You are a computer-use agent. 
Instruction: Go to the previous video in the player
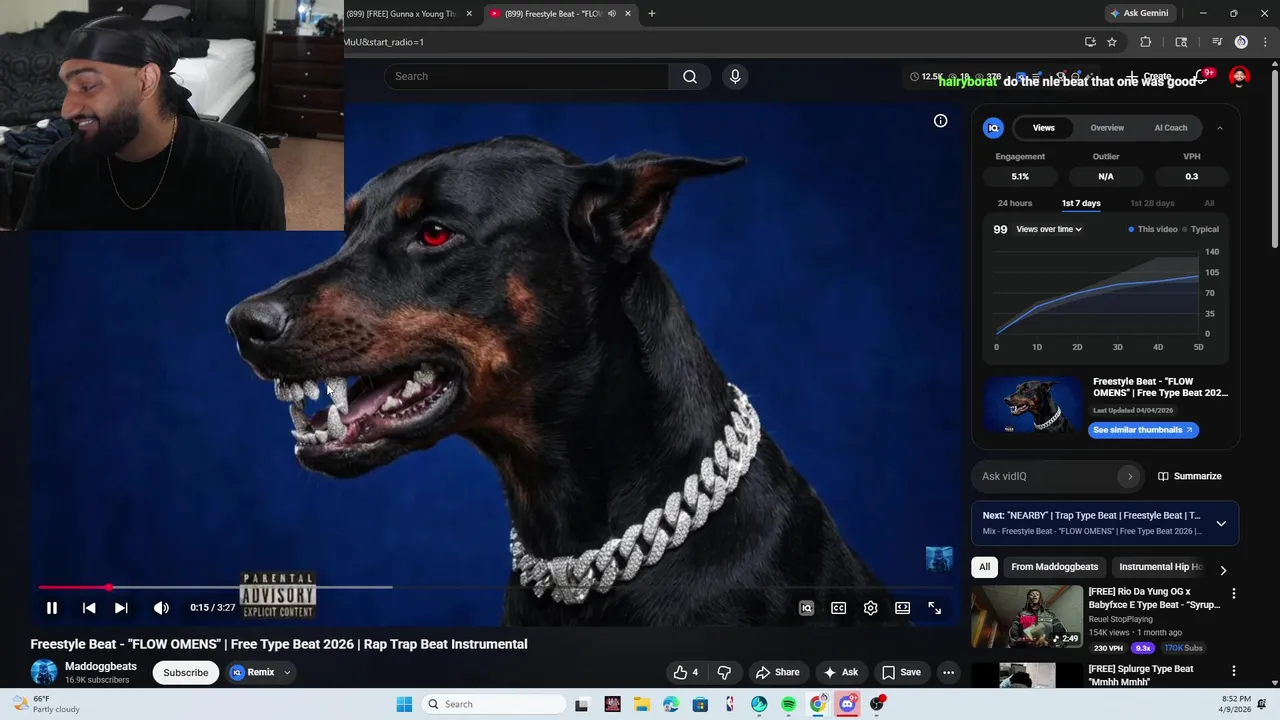[89, 608]
